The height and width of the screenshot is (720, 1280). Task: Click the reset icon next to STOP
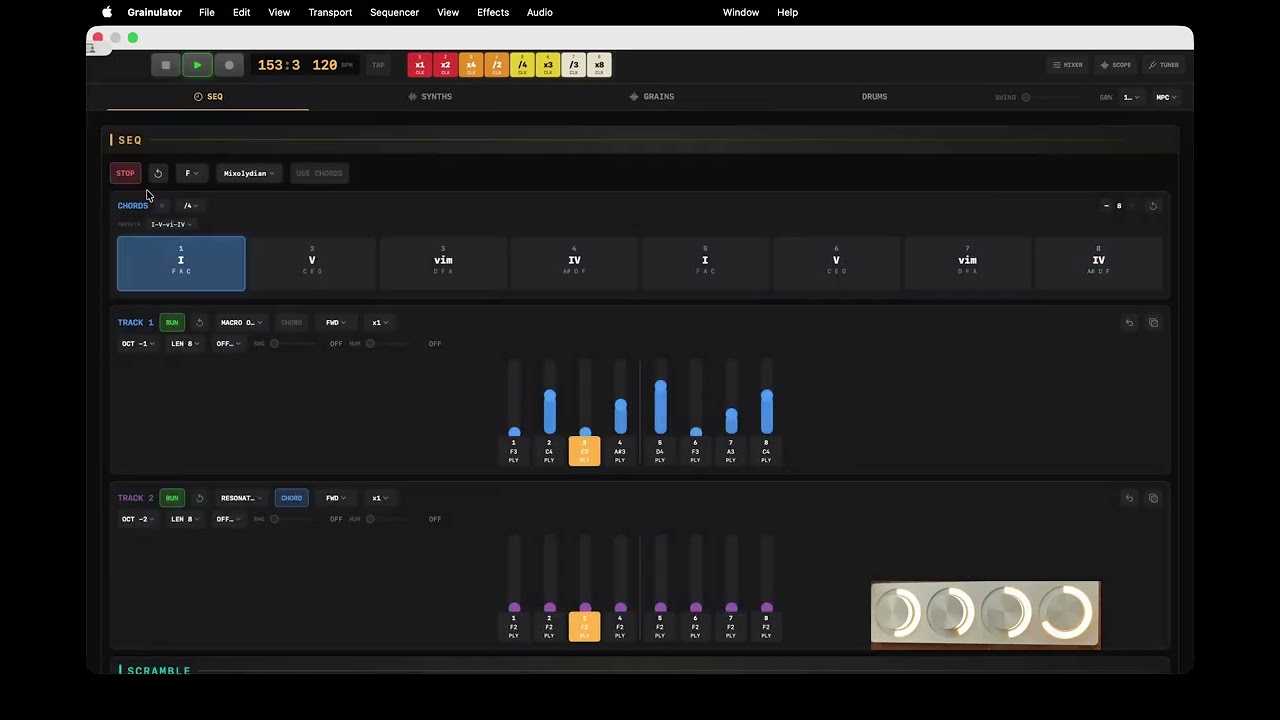pyautogui.click(x=158, y=173)
